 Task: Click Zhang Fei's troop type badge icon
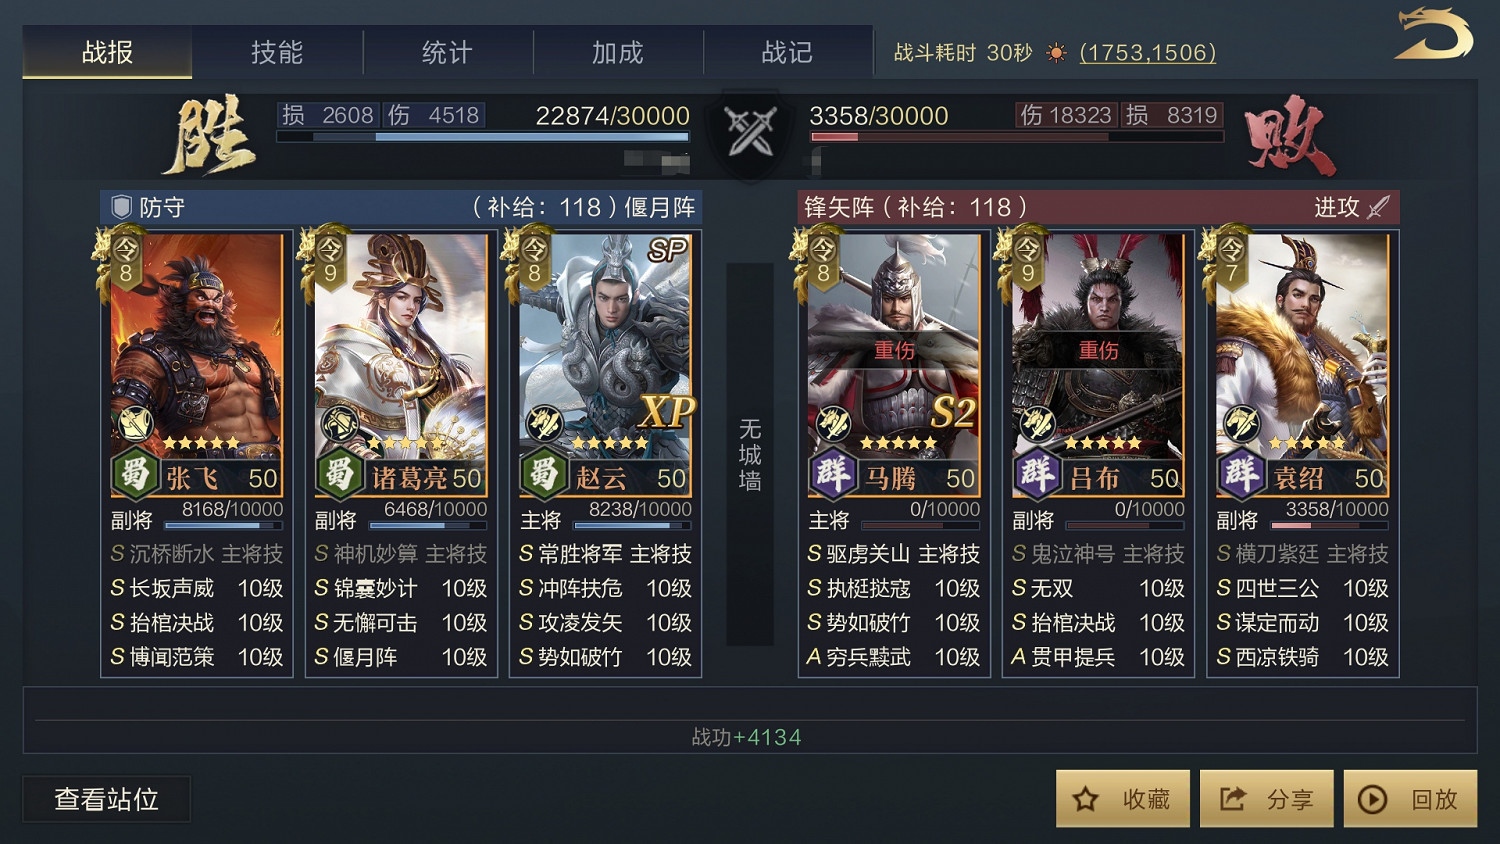point(135,425)
